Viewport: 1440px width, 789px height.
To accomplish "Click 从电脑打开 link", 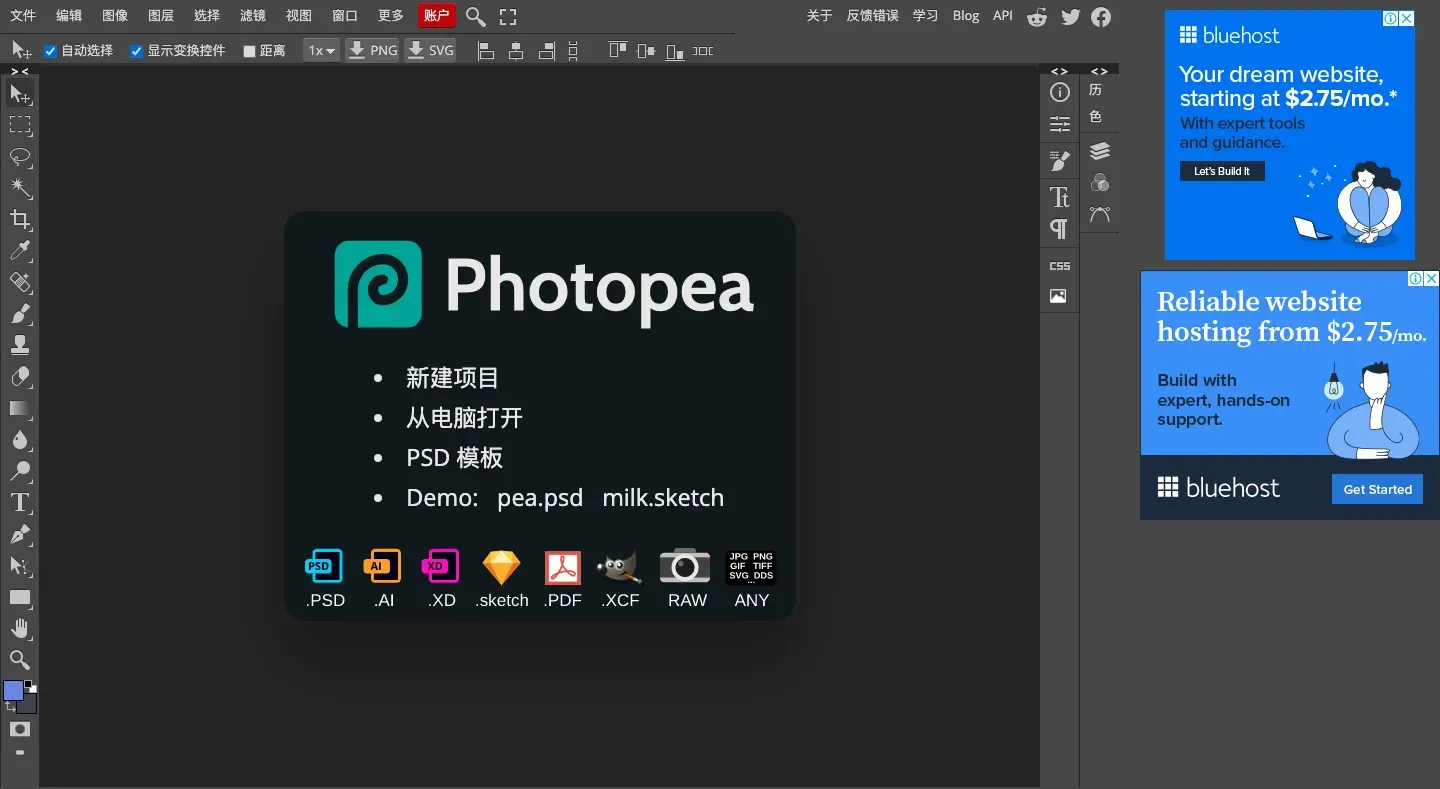I will coord(464,418).
